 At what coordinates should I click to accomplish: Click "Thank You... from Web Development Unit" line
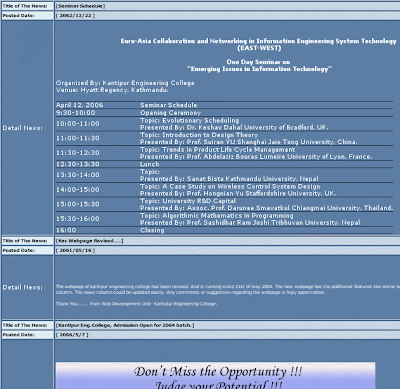[x=136, y=304]
